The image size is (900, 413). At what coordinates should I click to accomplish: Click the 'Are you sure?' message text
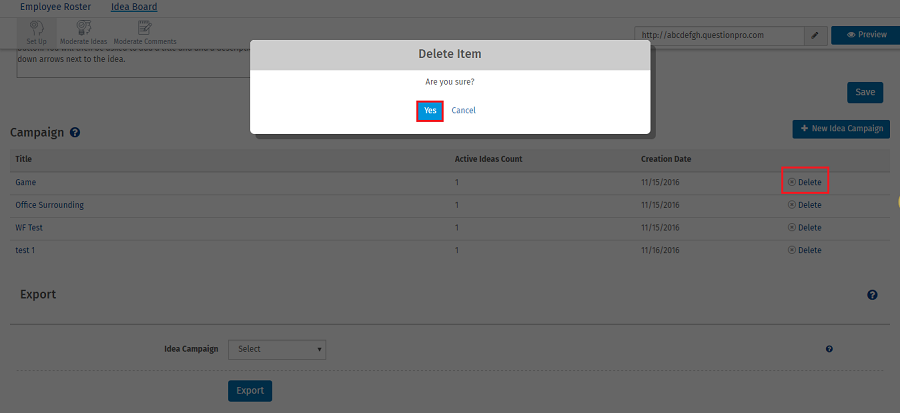click(450, 82)
